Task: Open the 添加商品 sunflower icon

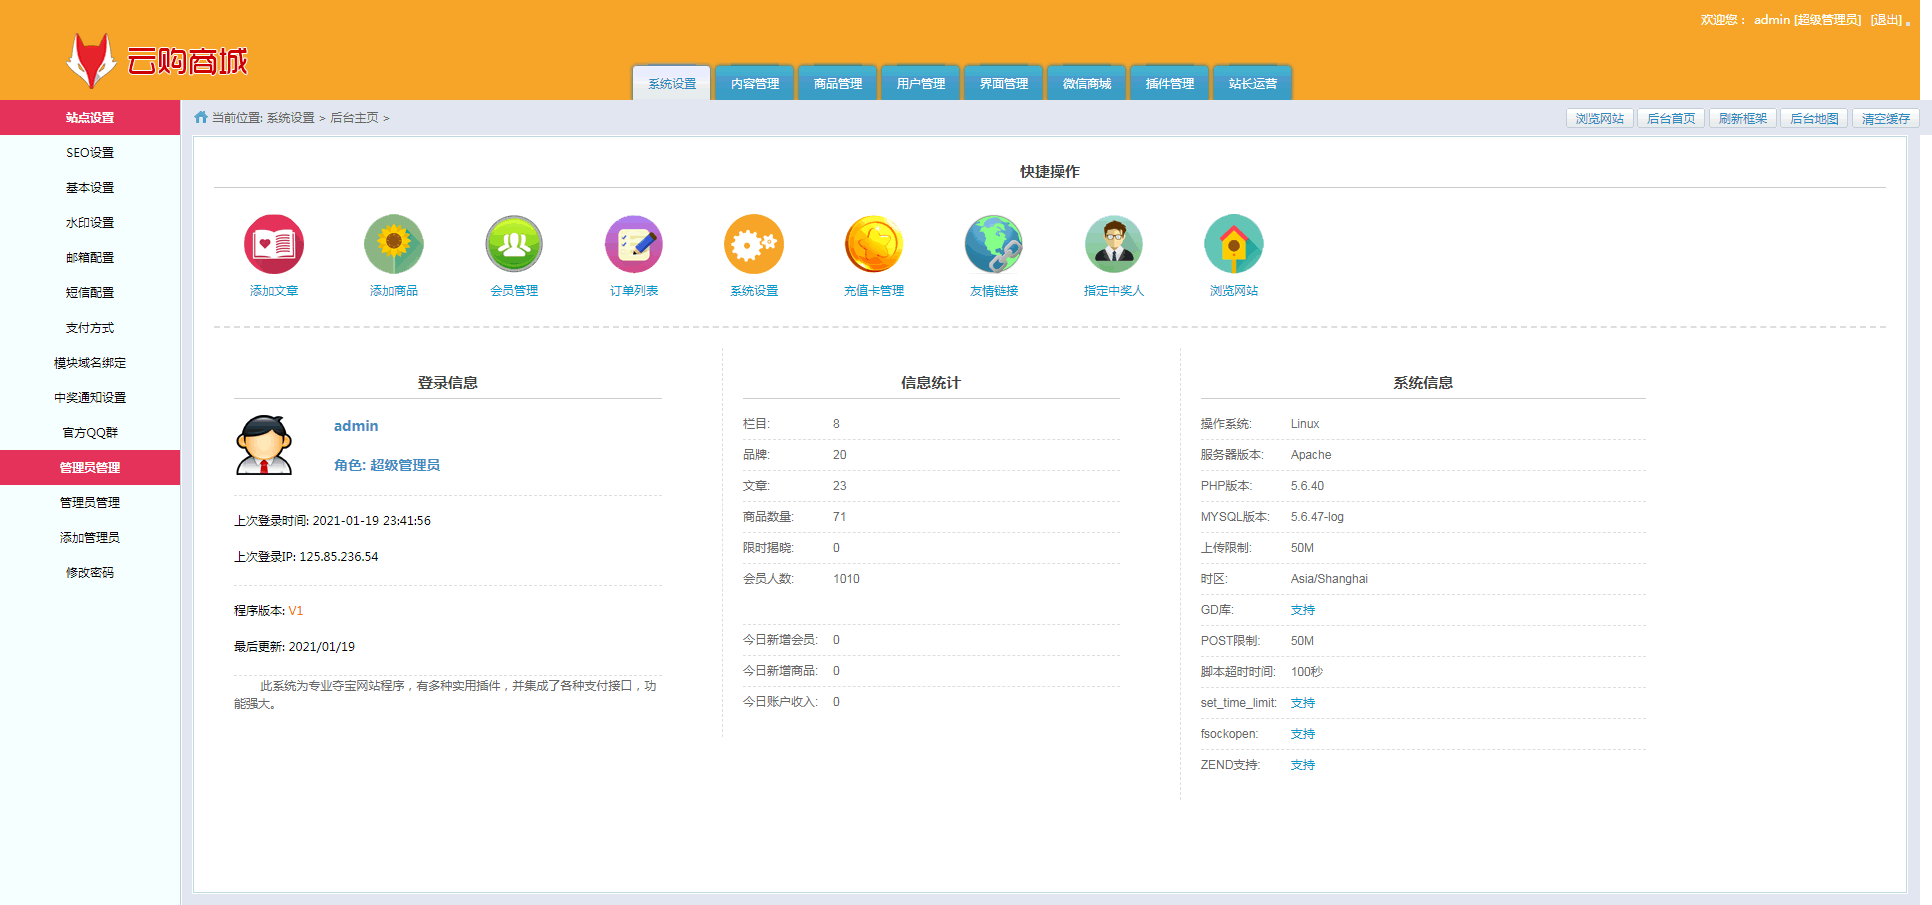Action: click(x=393, y=244)
